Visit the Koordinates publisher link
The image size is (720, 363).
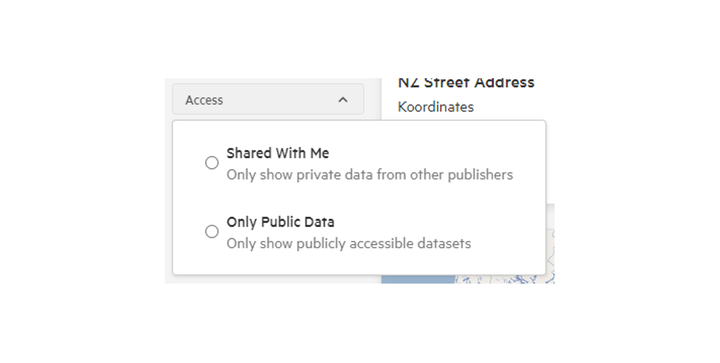tap(436, 107)
